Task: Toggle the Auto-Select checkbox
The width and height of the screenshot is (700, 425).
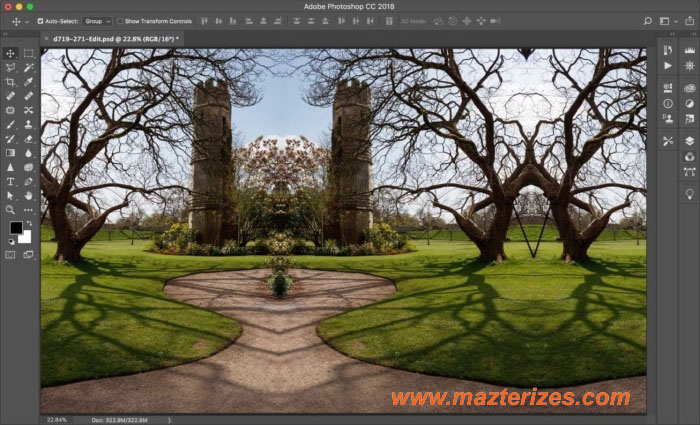Action: [40, 21]
